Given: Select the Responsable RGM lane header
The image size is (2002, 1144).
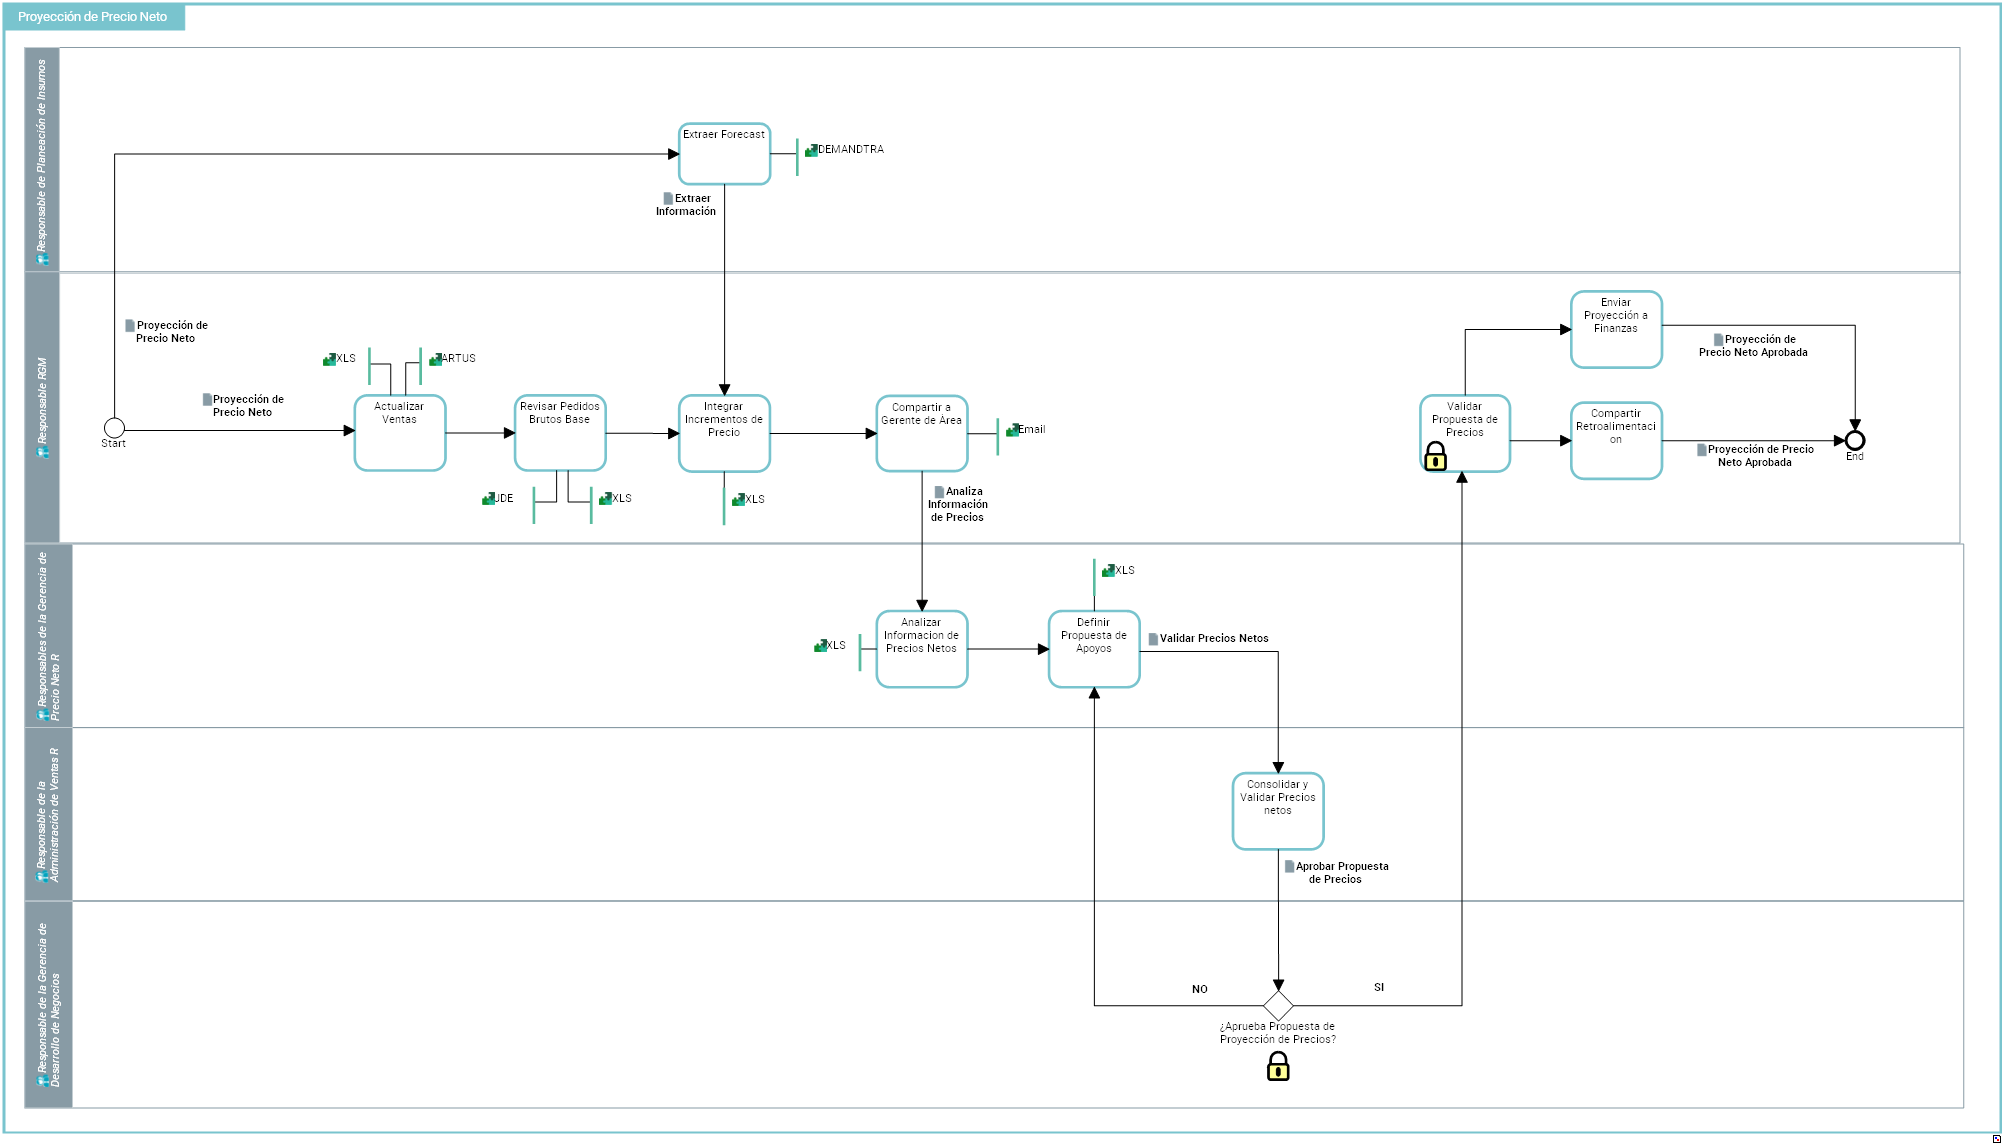Looking at the screenshot, I should [42, 408].
